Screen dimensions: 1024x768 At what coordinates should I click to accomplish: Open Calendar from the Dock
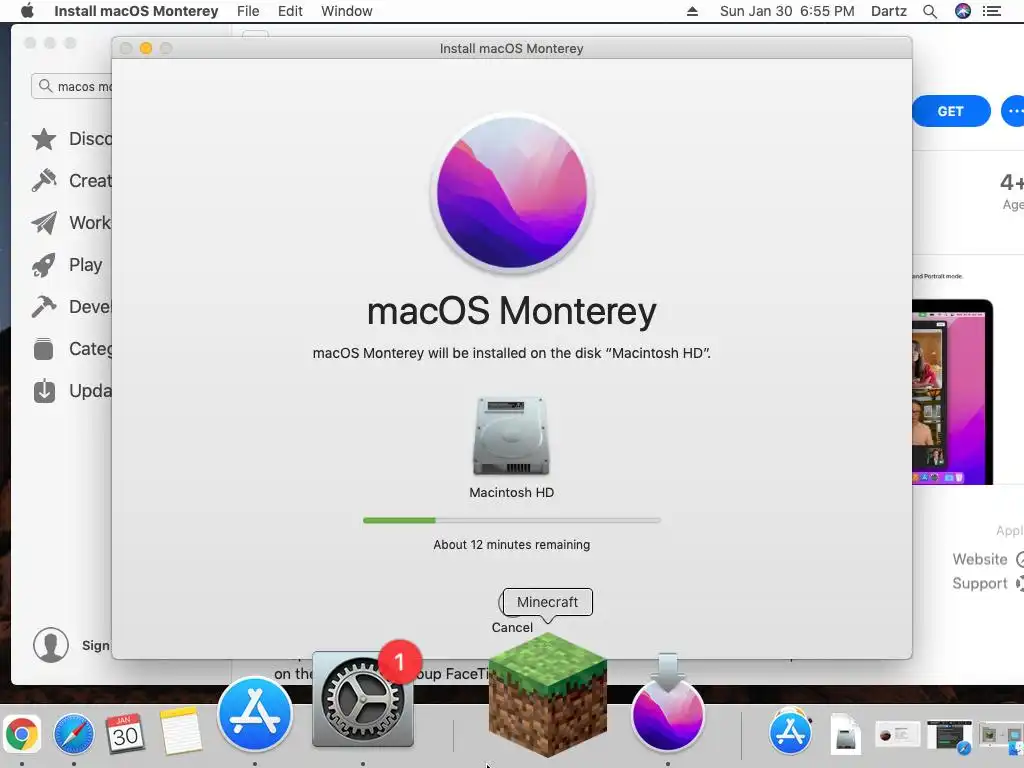click(x=125, y=734)
